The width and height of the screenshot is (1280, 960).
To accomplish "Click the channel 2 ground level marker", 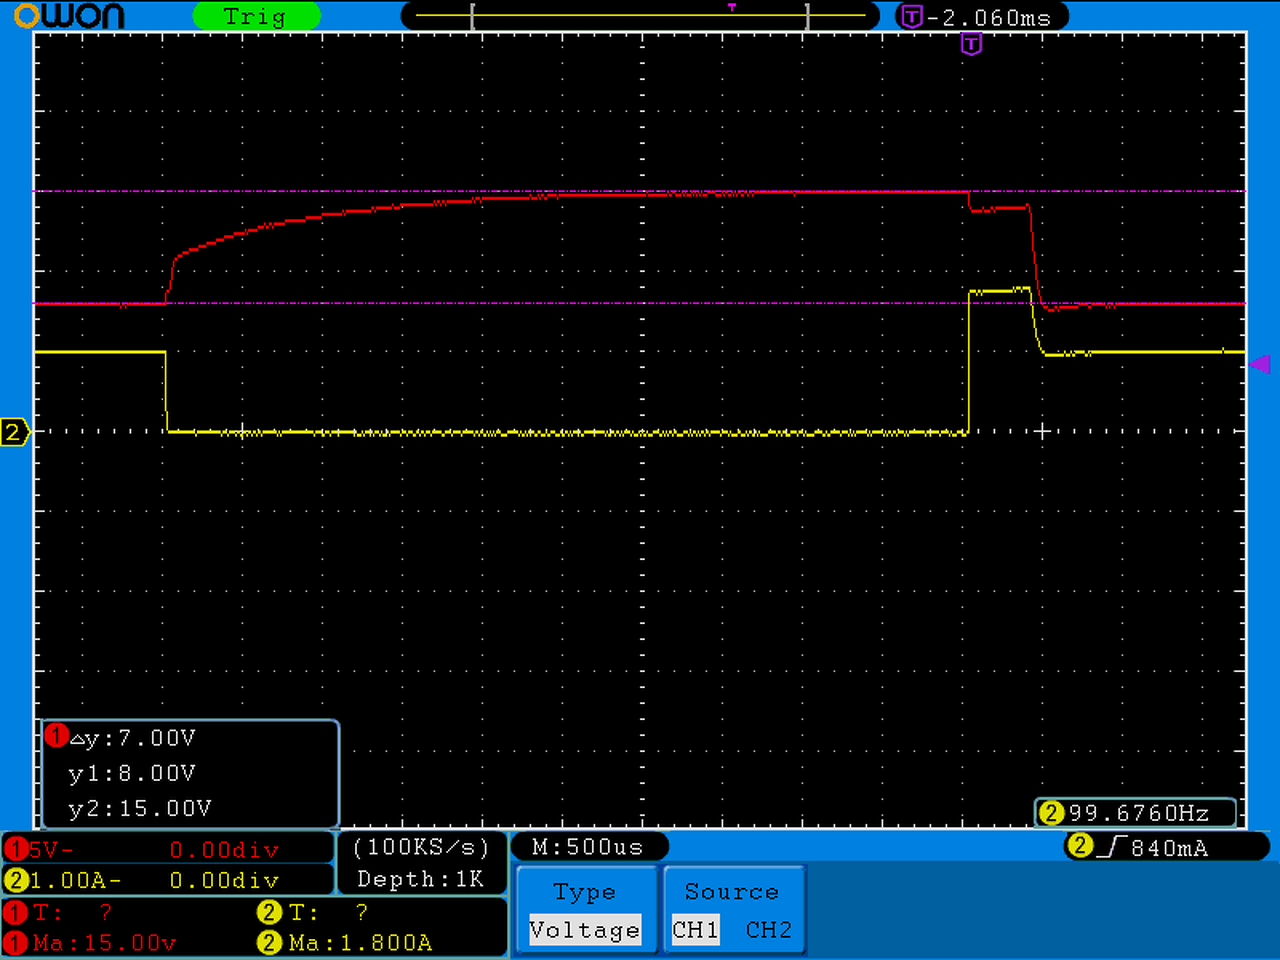I will click(14, 432).
